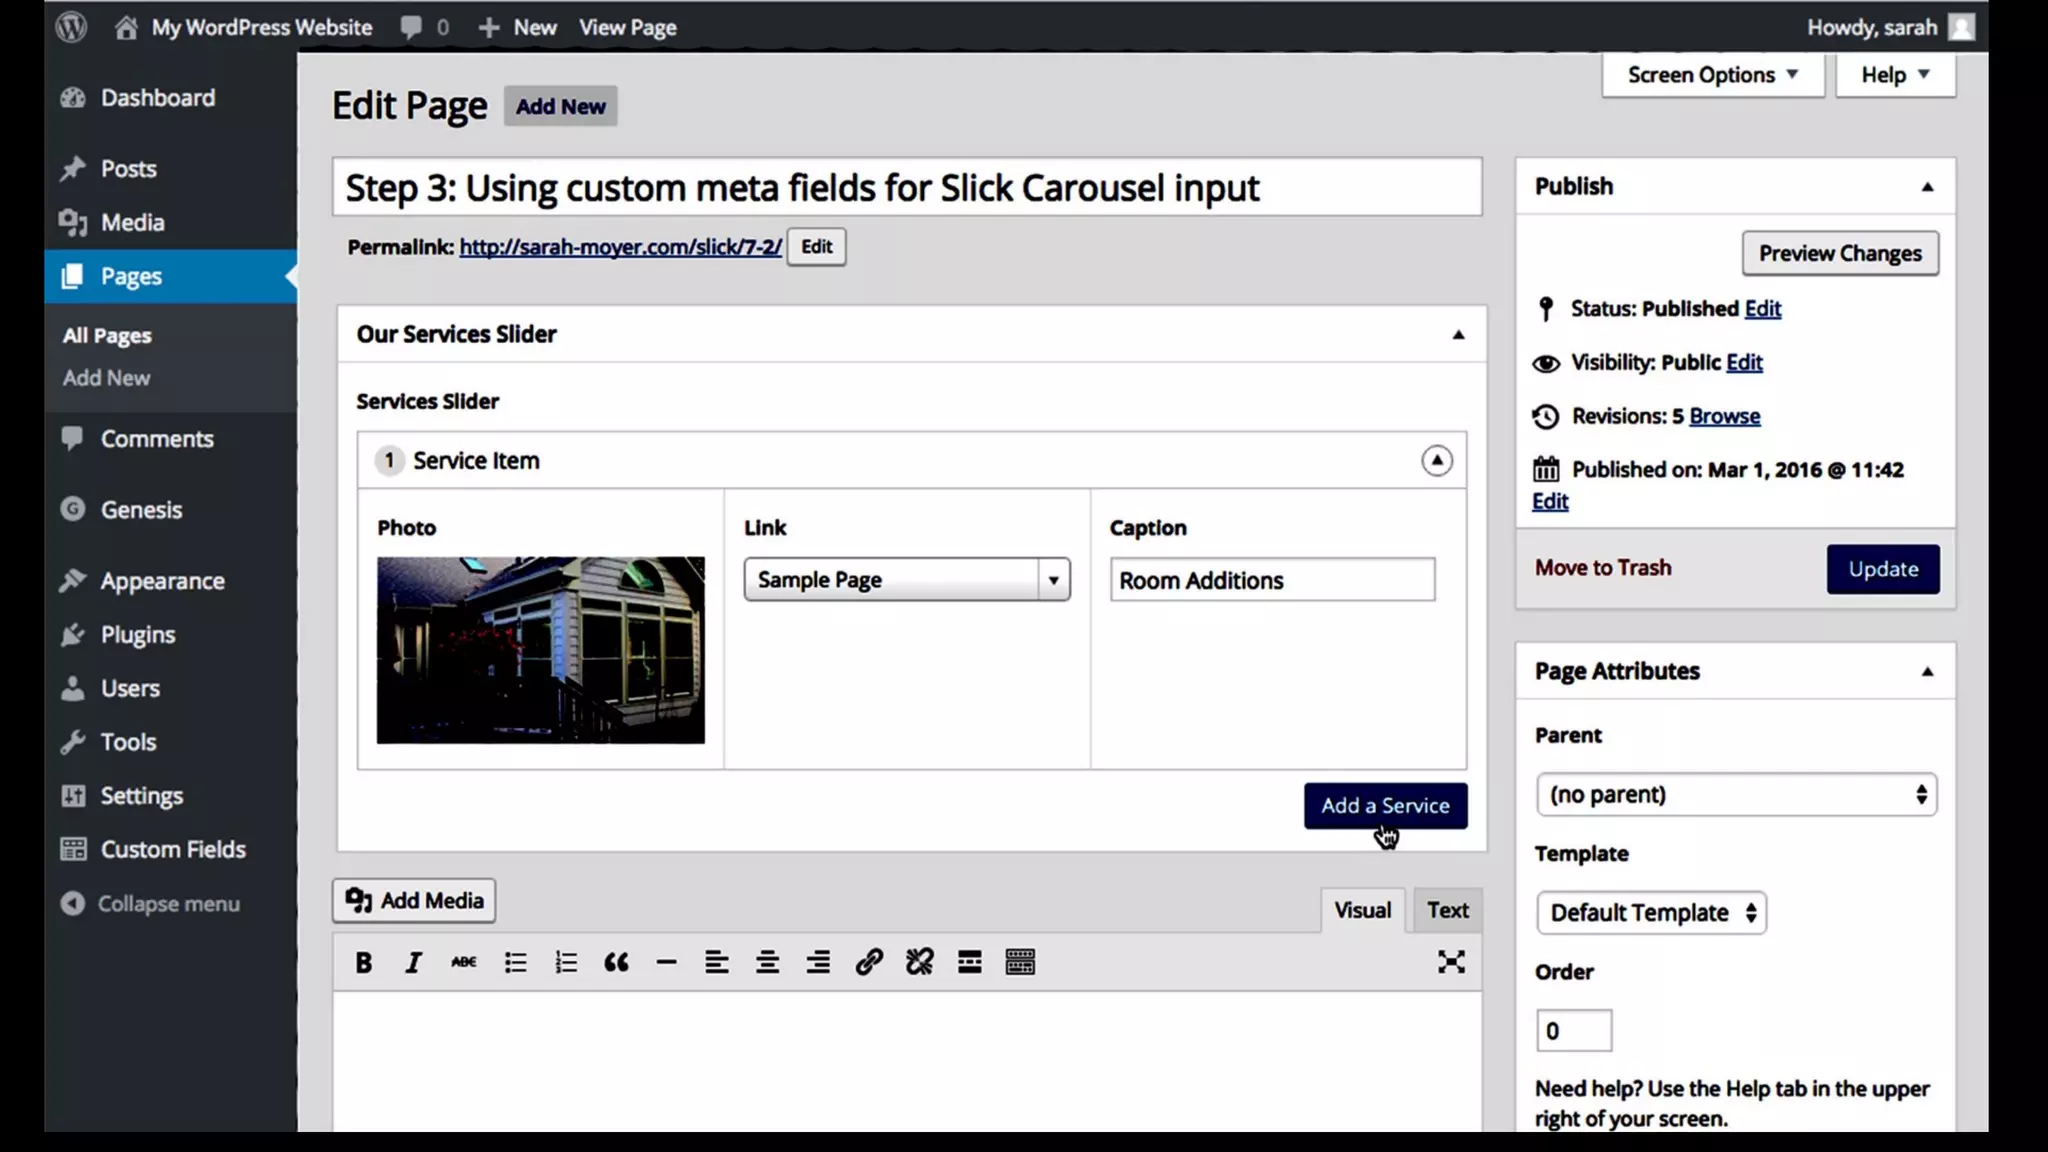Open the Parent page dropdown

pyautogui.click(x=1735, y=795)
